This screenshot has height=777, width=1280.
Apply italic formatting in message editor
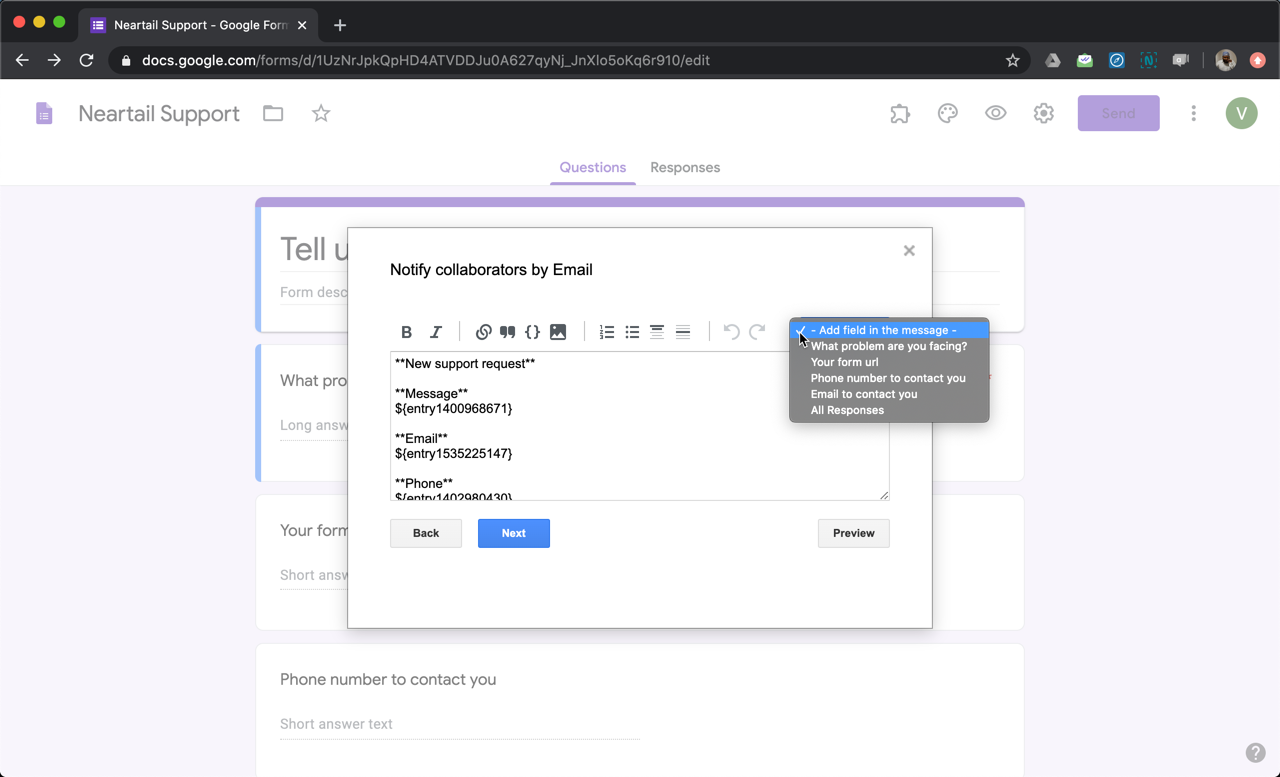pos(436,332)
